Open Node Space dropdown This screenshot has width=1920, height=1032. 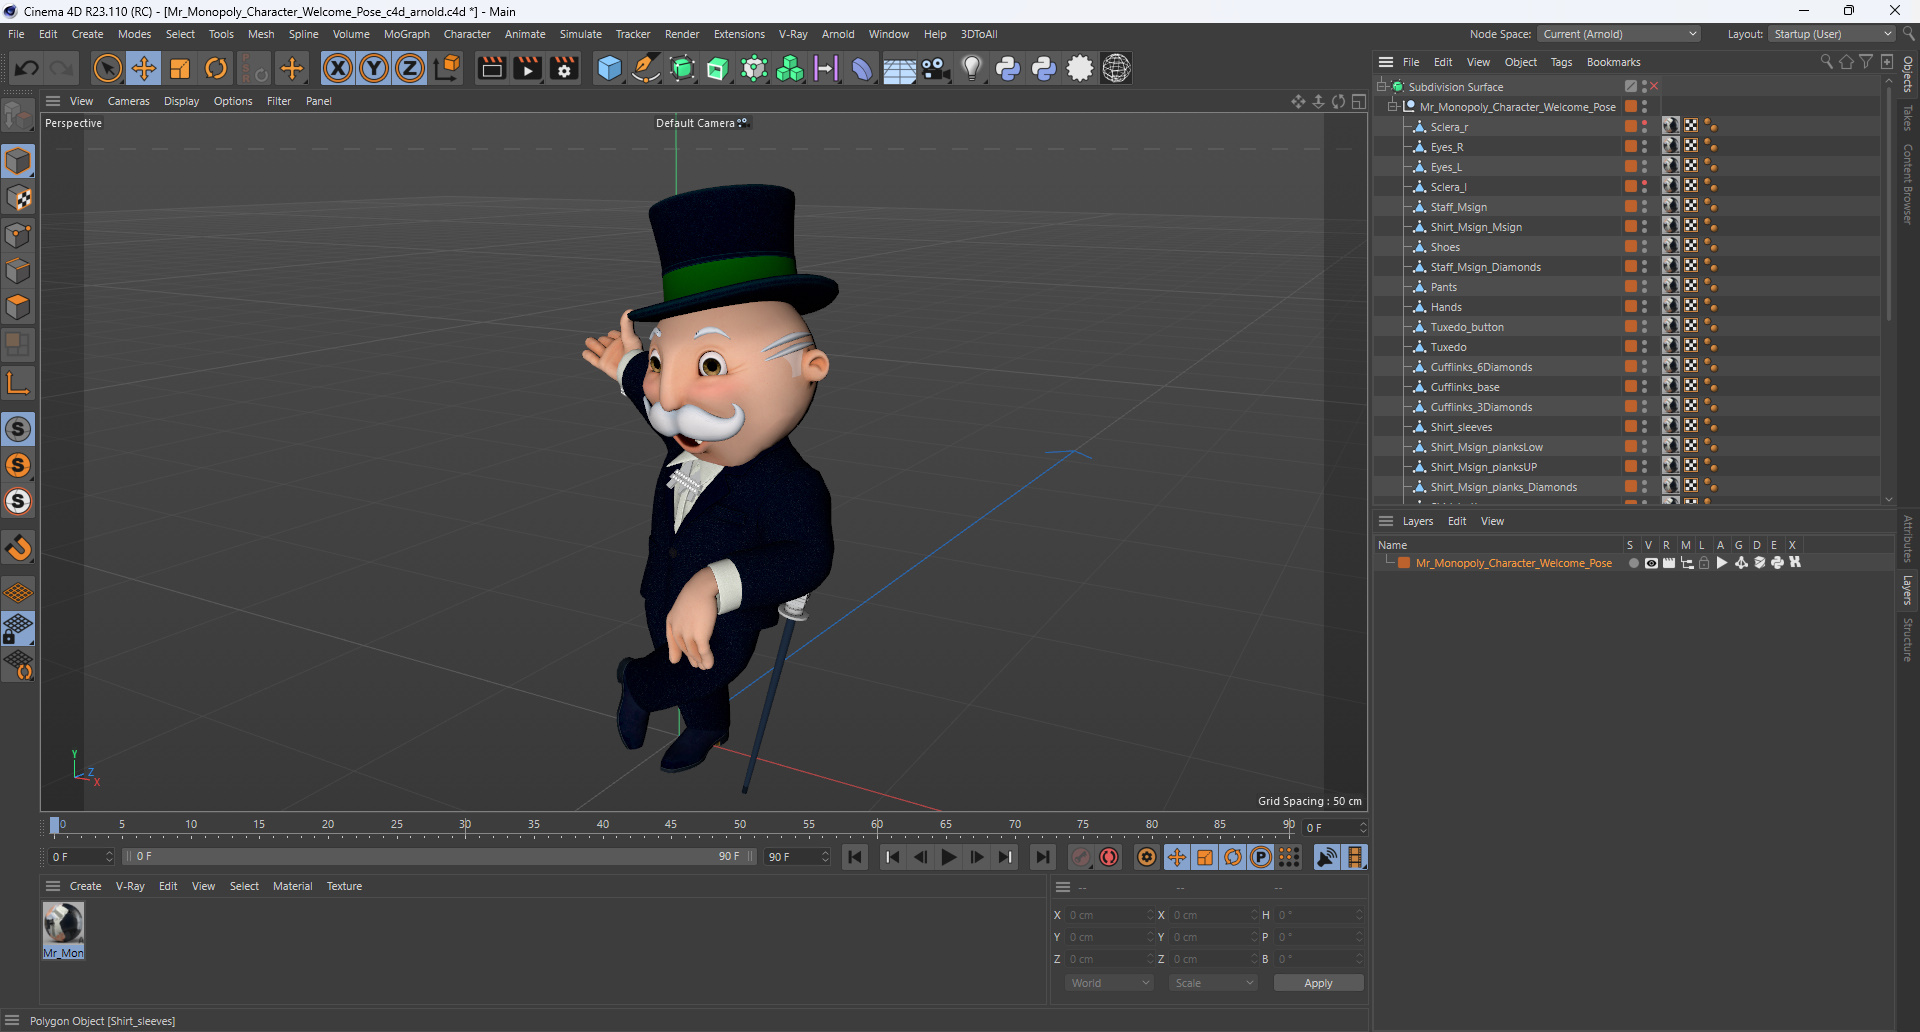[x=1619, y=34]
